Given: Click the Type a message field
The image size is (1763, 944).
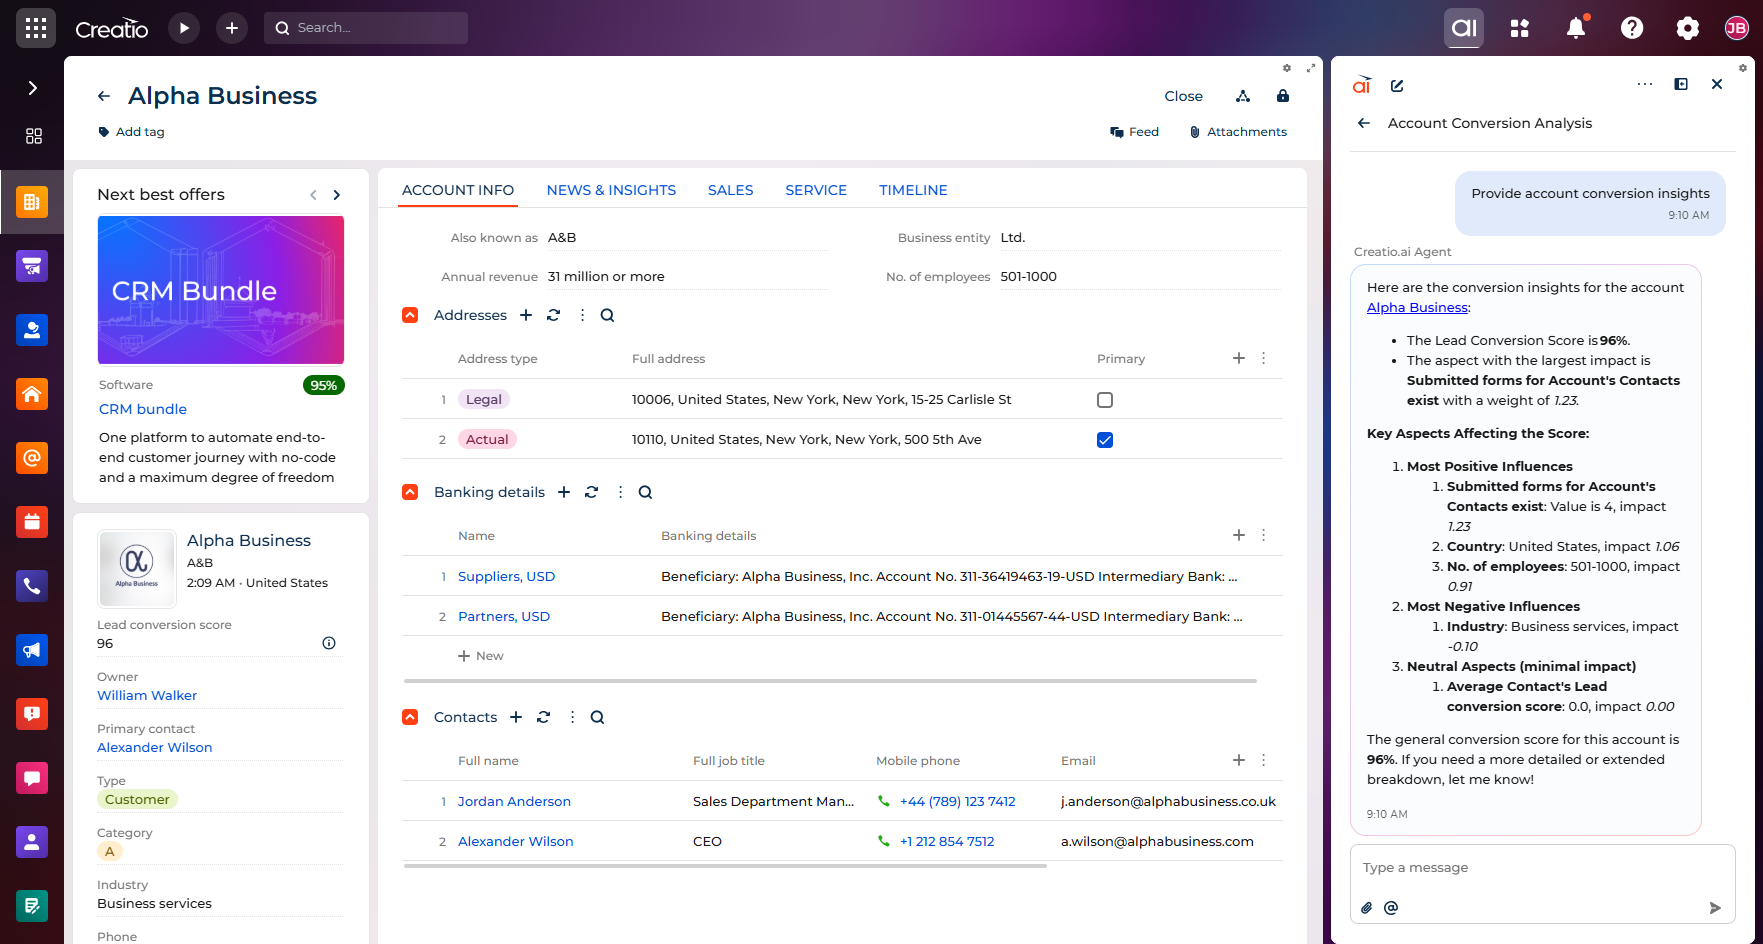Looking at the screenshot, I should [x=1540, y=868].
